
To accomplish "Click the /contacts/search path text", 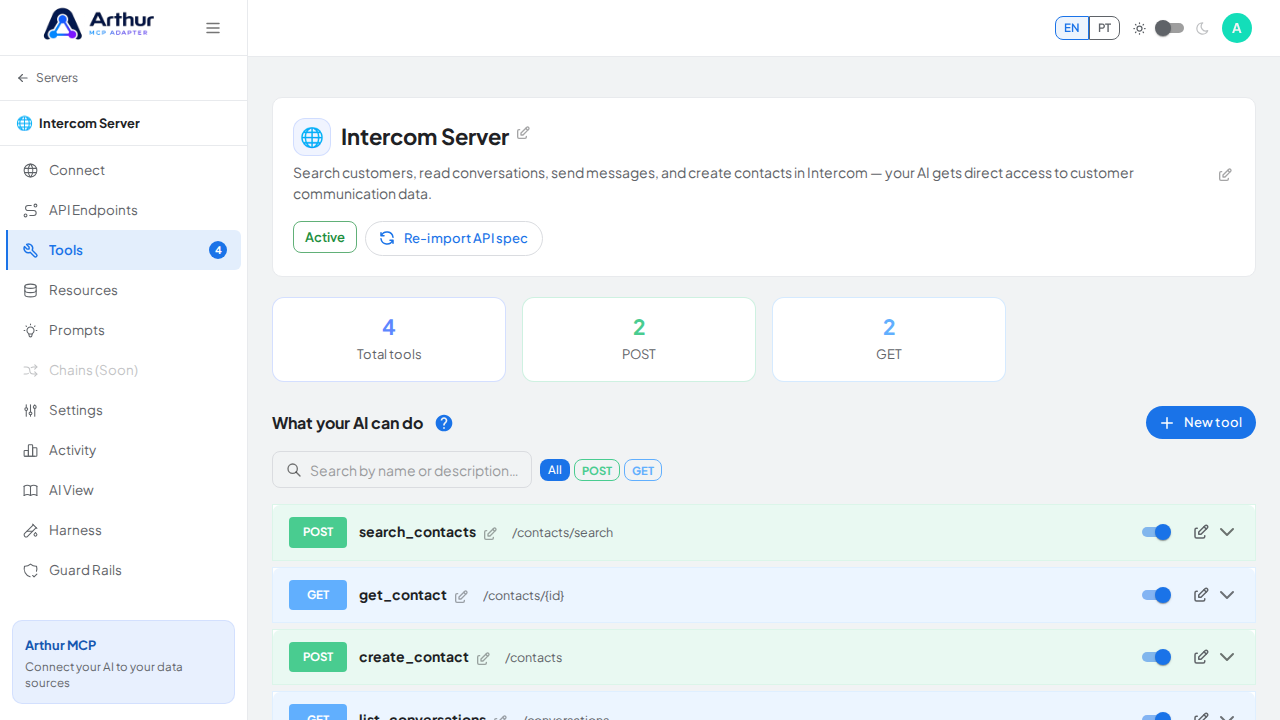I will (562, 533).
